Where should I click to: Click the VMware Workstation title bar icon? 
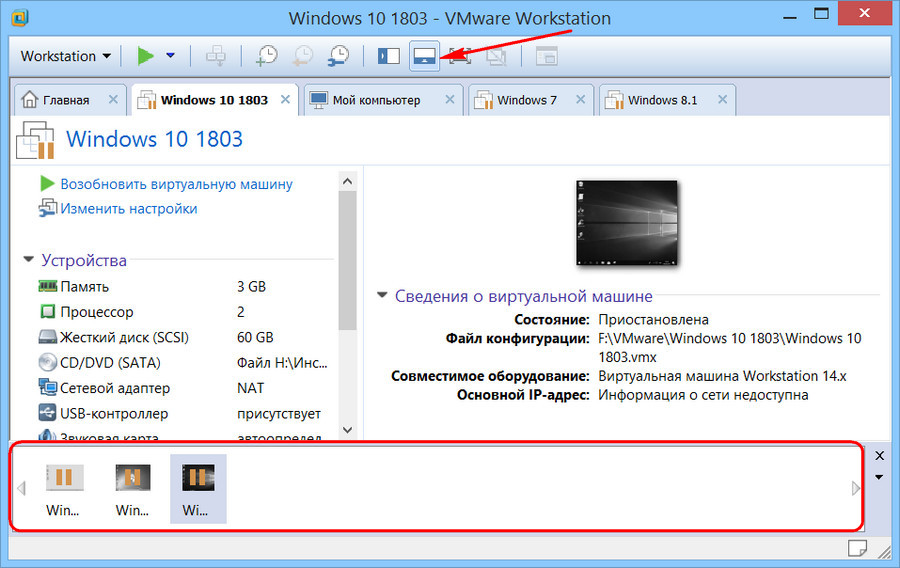pos(20,18)
